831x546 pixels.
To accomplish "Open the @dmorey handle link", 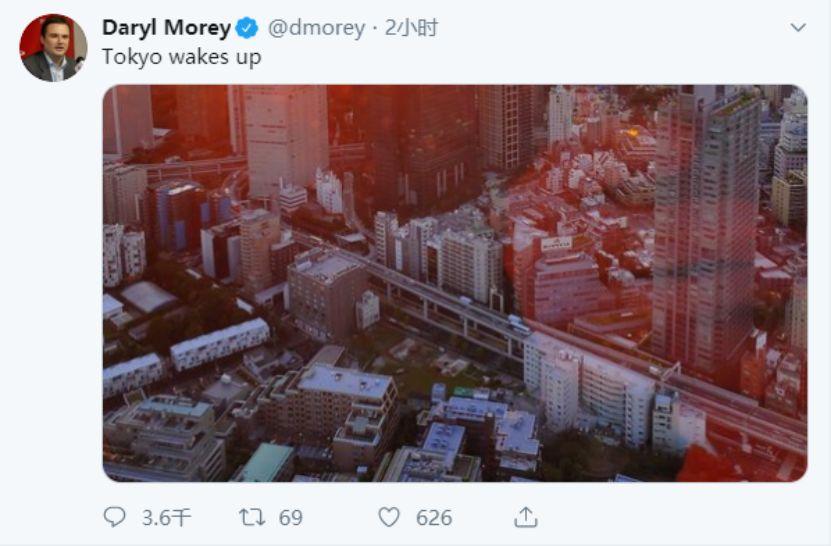I will pos(315,28).
